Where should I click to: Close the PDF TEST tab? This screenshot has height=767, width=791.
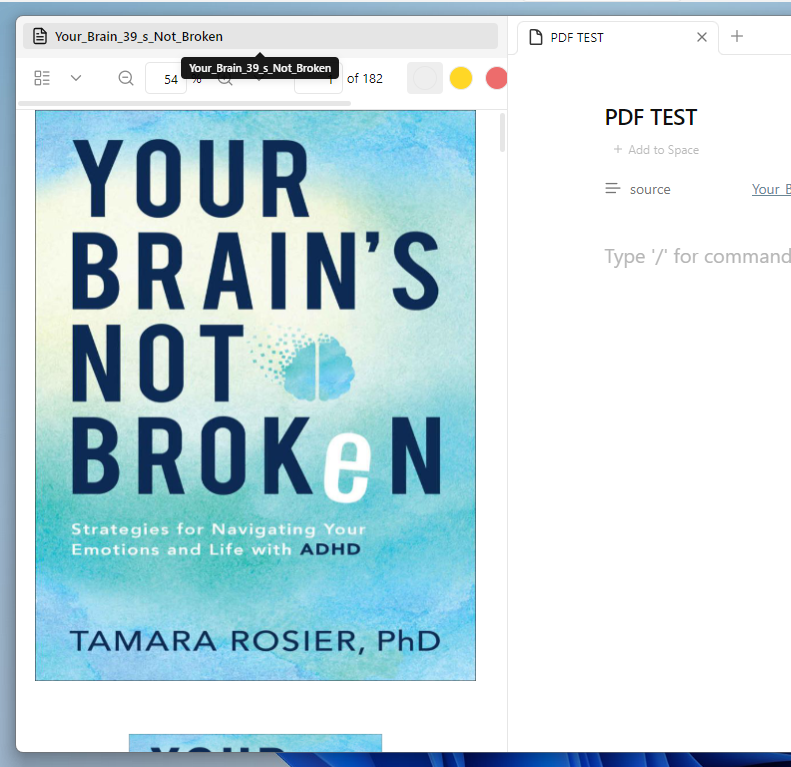pyautogui.click(x=702, y=37)
